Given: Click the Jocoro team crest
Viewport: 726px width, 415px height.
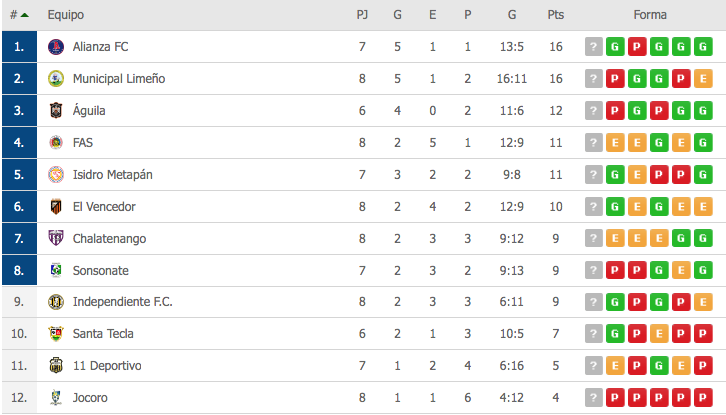Looking at the screenshot, I should [56, 398].
